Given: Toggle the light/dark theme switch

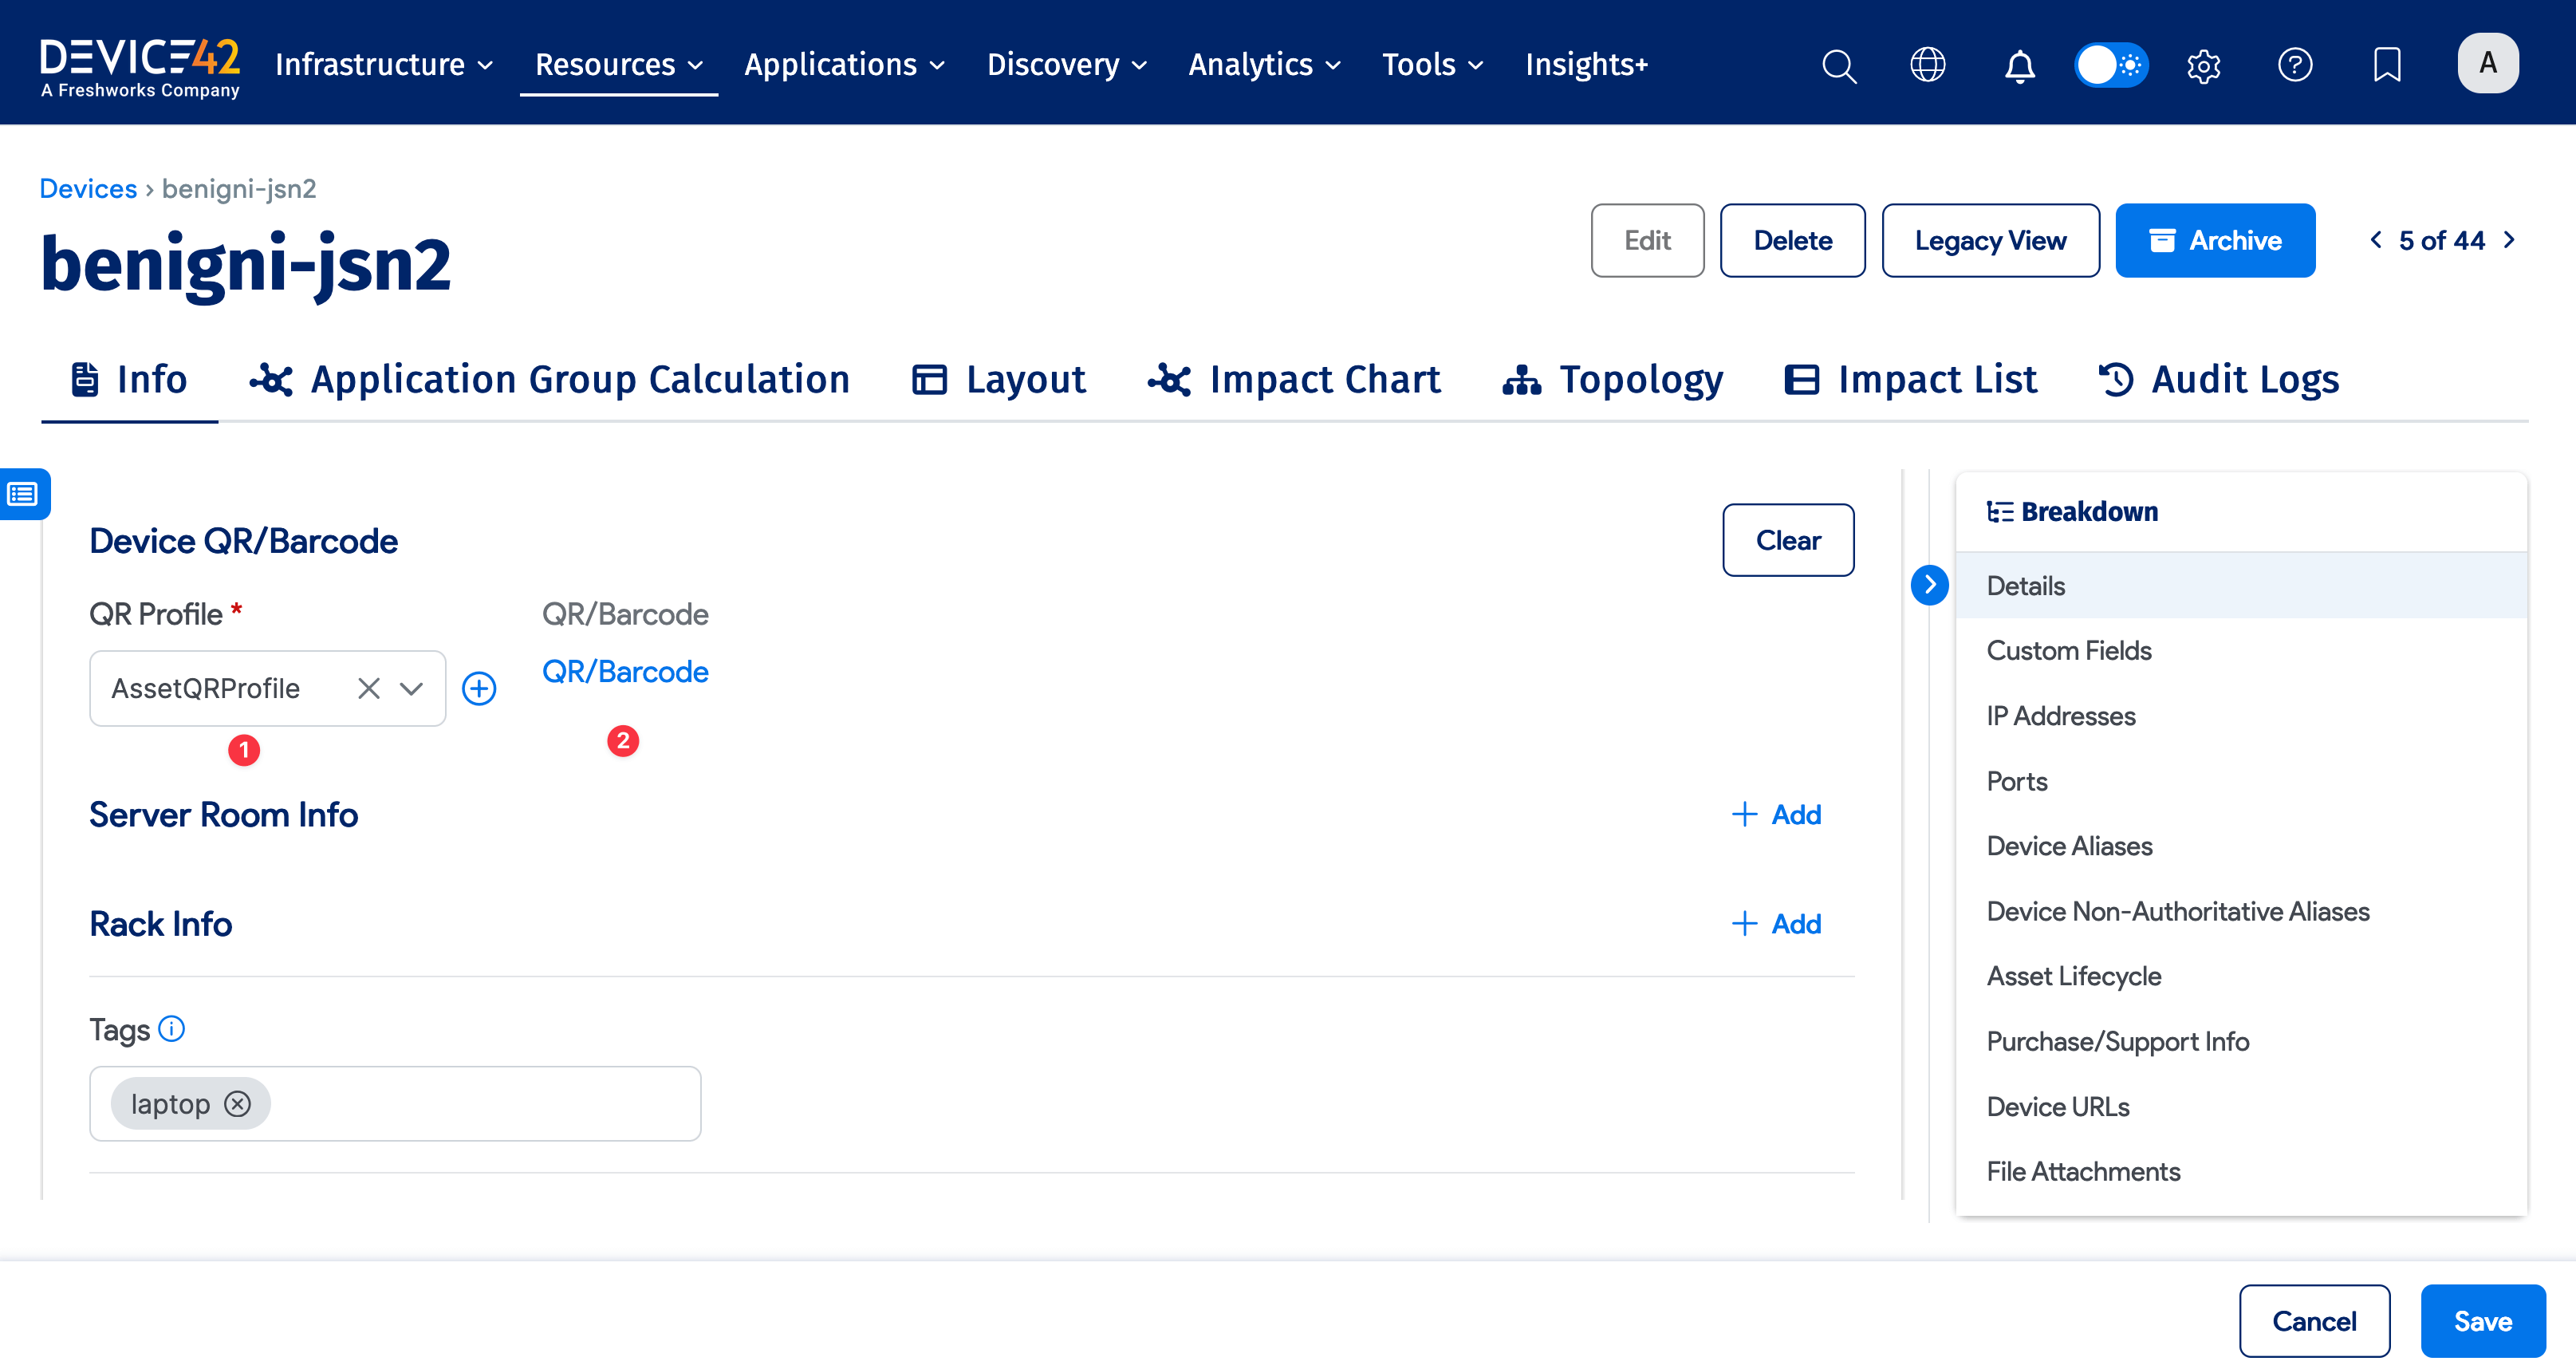Looking at the screenshot, I should pyautogui.click(x=2111, y=66).
